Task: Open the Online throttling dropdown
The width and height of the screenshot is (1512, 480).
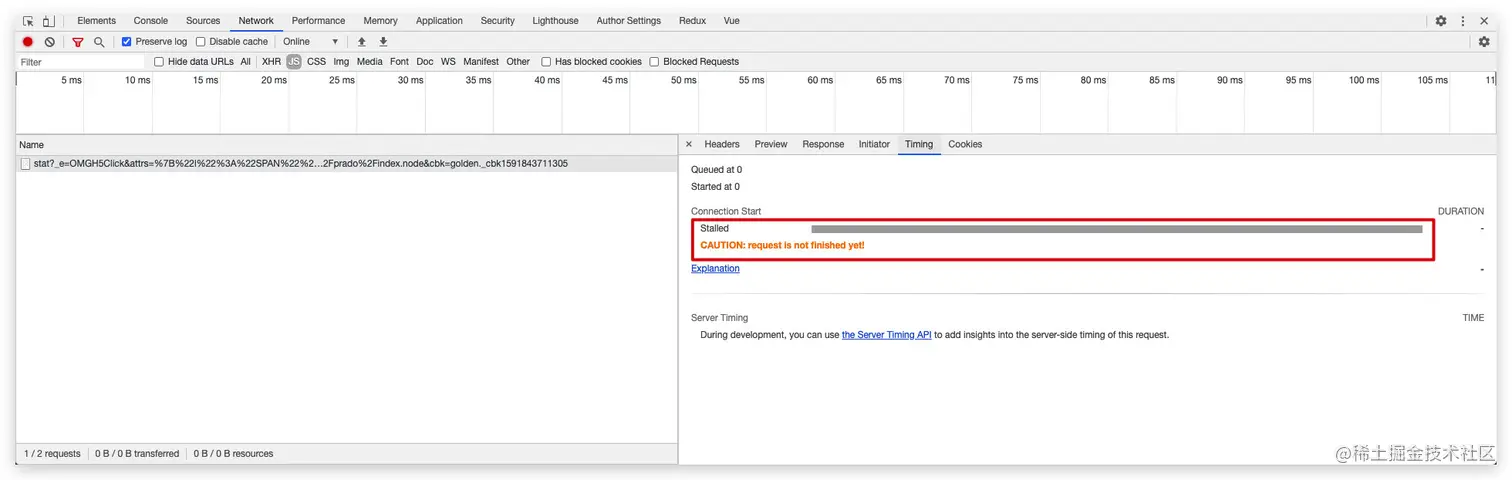Action: [x=311, y=42]
